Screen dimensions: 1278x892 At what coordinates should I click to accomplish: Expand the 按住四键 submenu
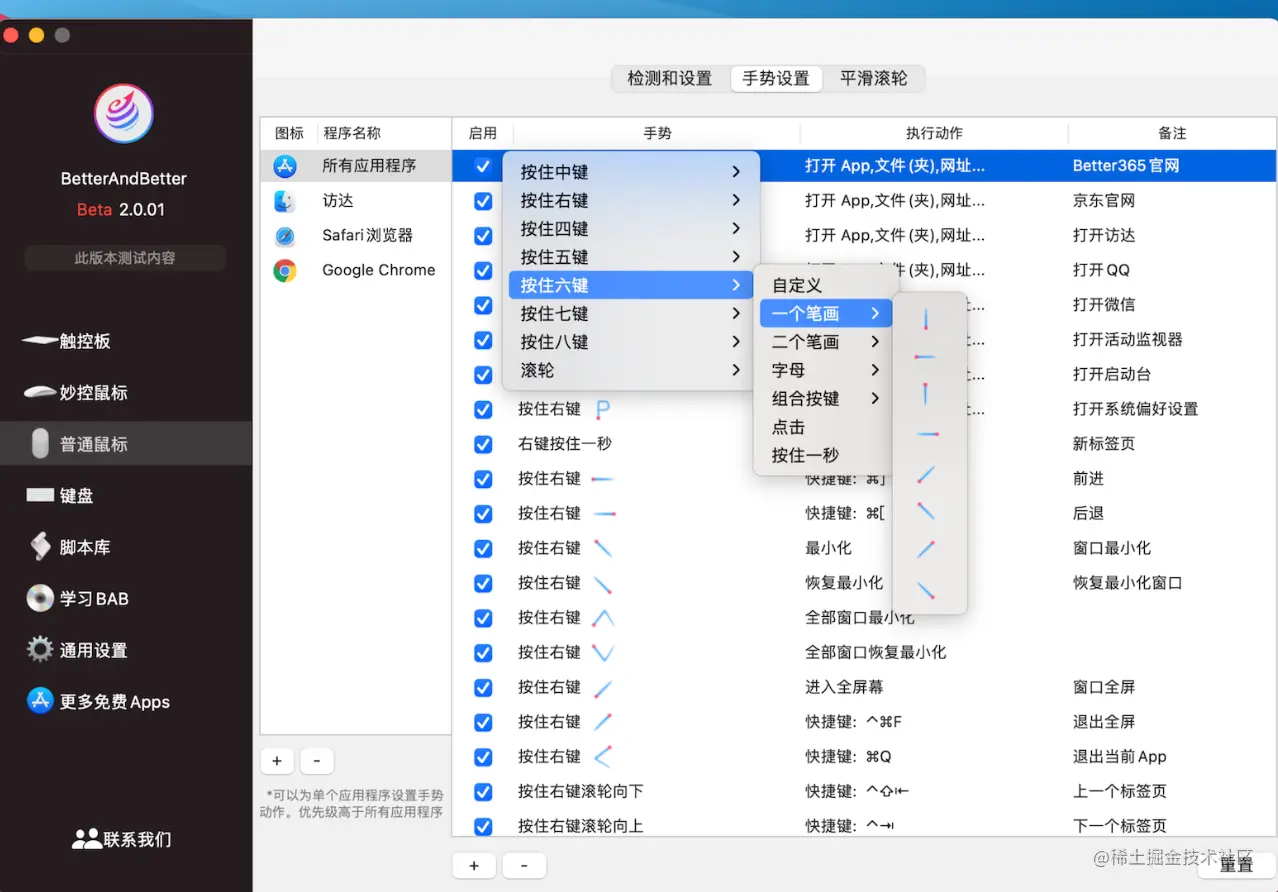631,229
